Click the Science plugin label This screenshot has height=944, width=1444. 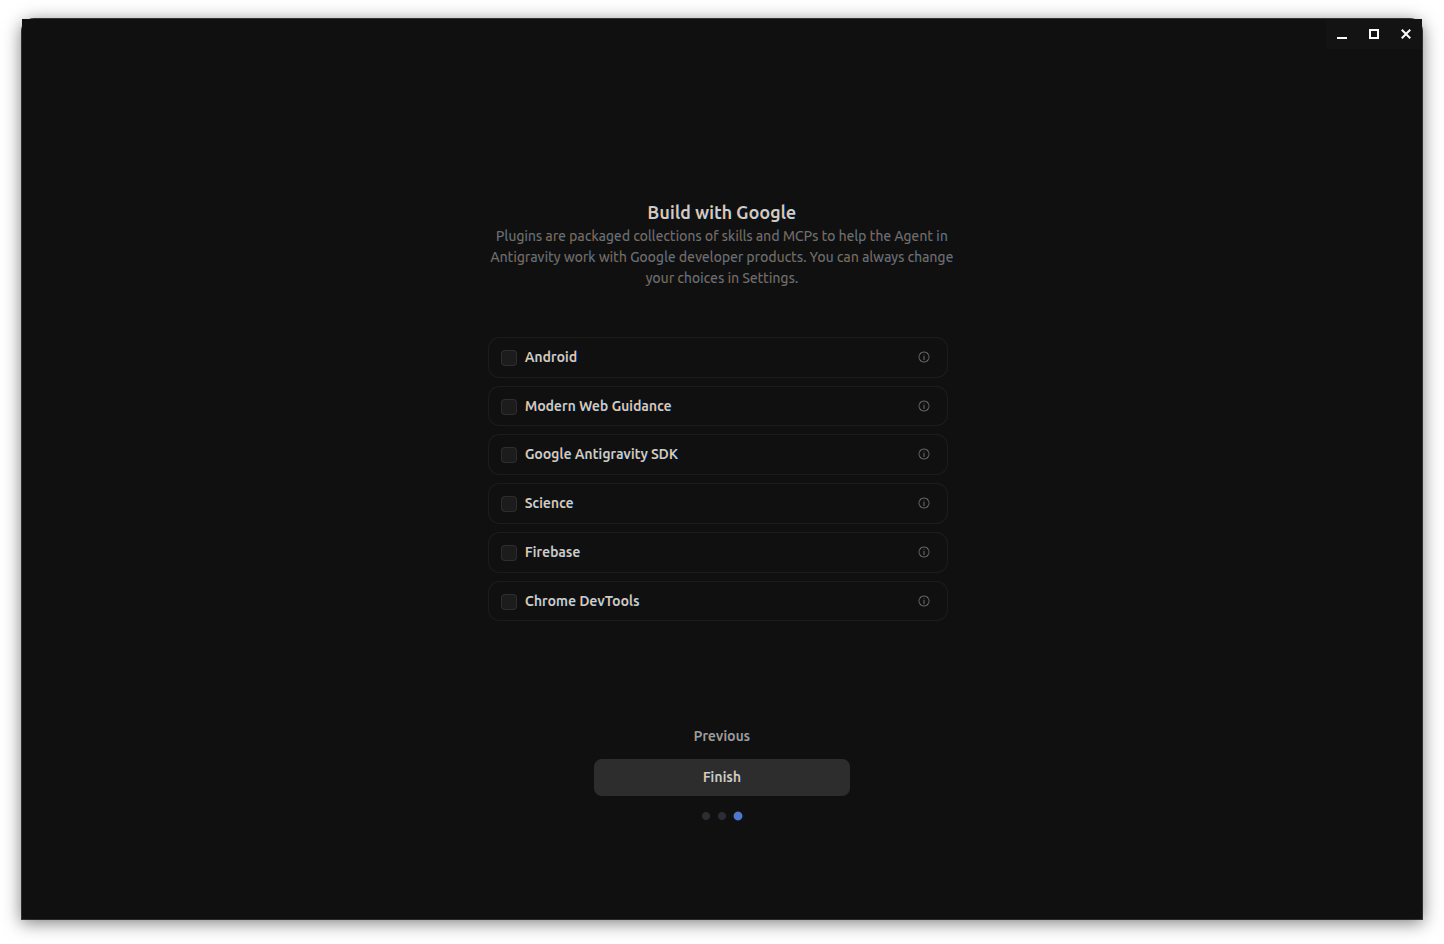click(x=549, y=503)
